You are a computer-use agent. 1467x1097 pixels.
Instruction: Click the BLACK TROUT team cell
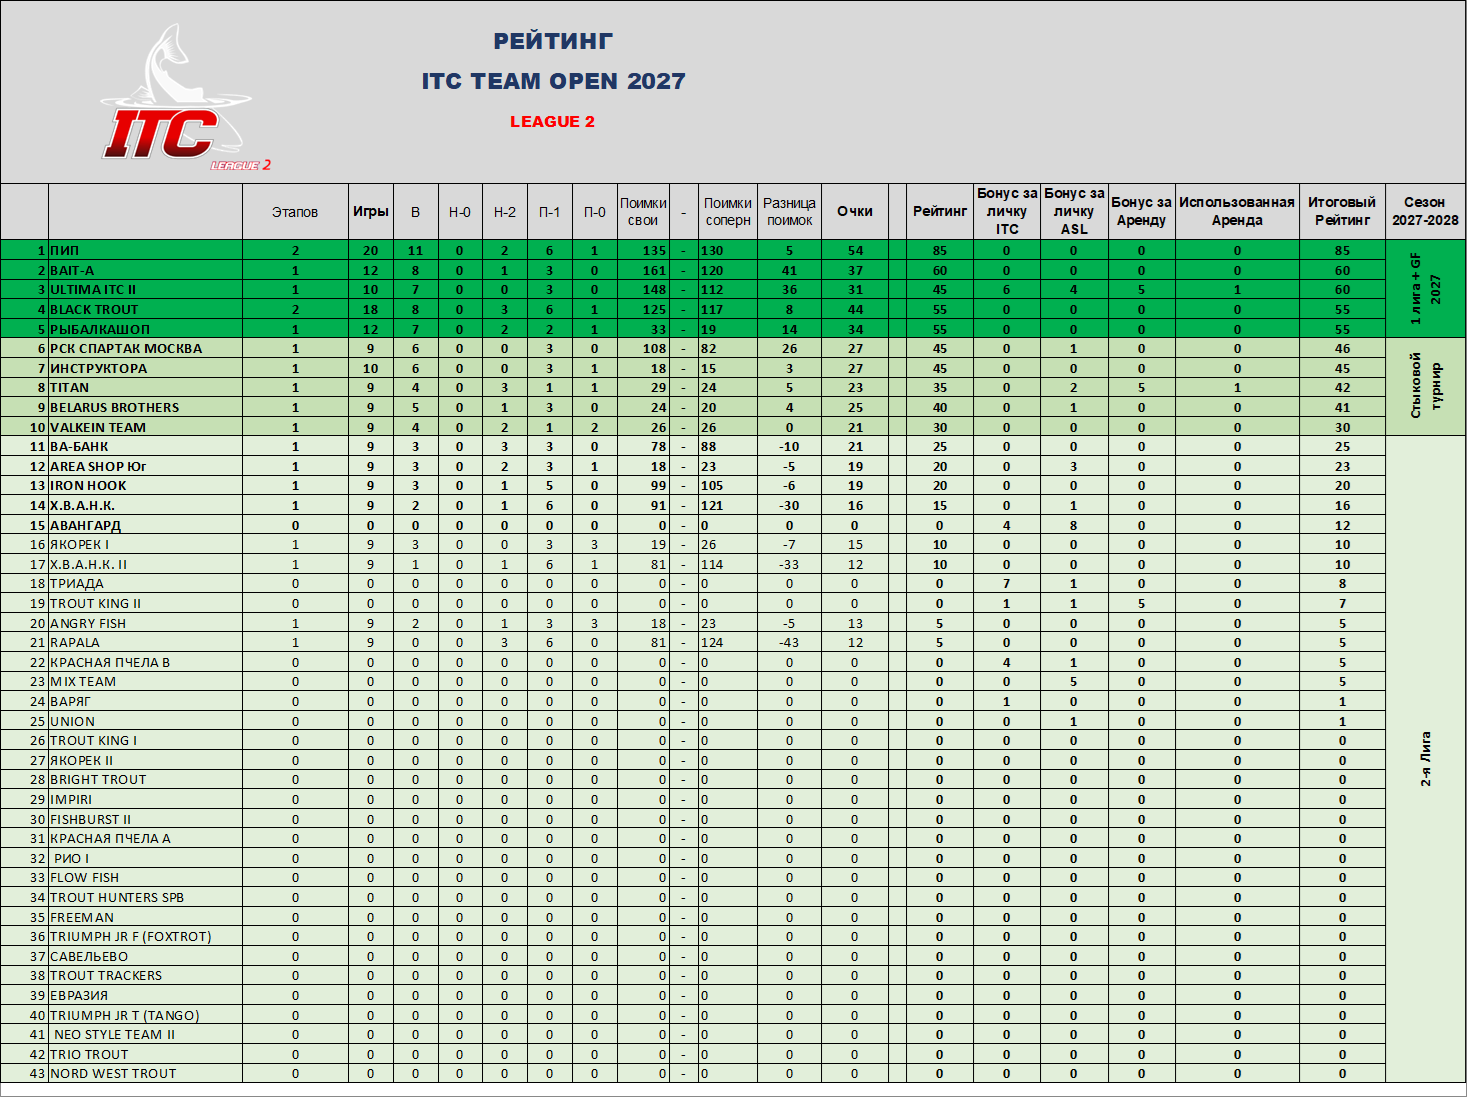[x=145, y=309]
